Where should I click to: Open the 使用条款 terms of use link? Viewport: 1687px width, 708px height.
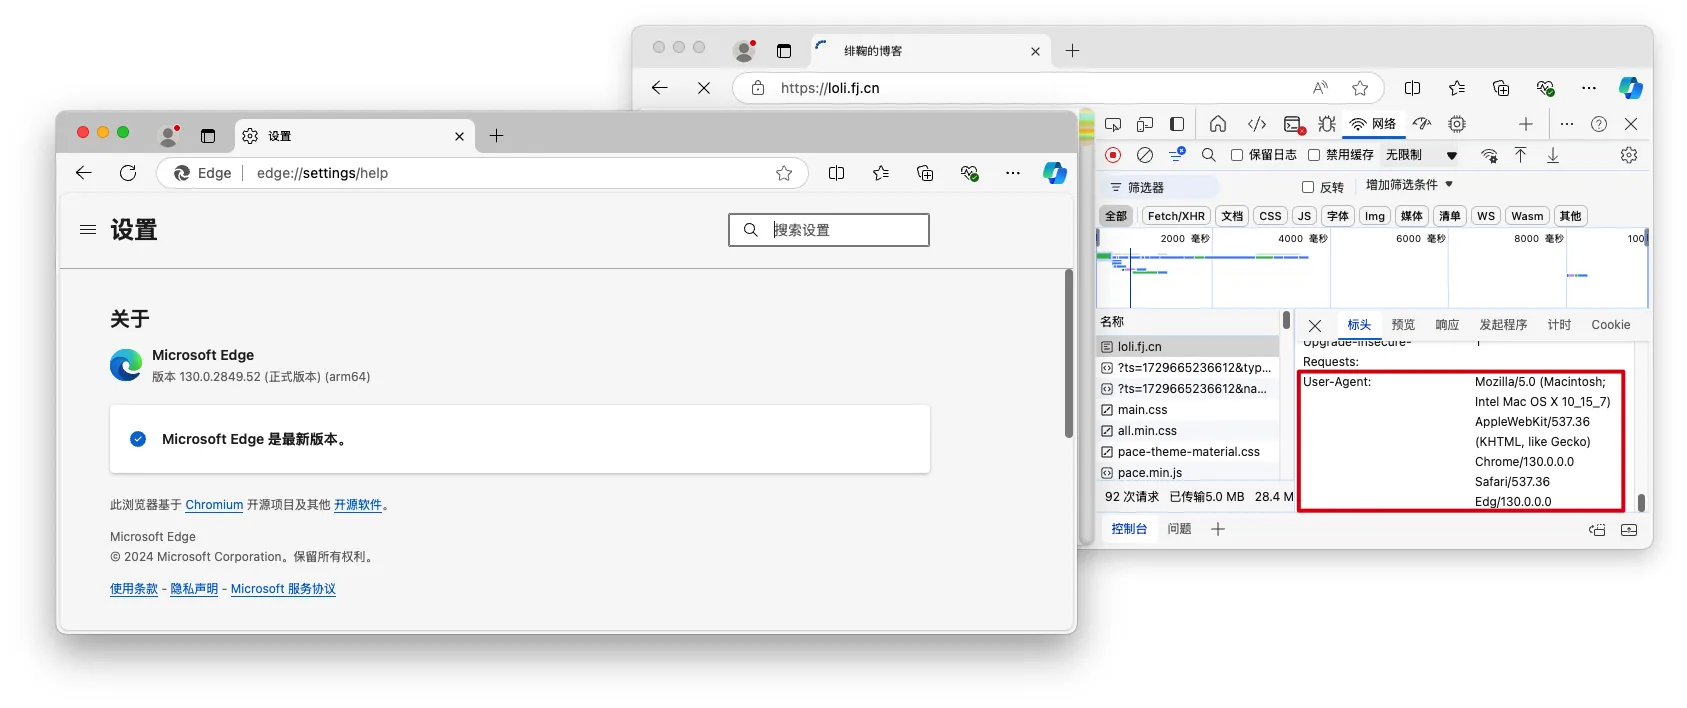click(x=134, y=589)
